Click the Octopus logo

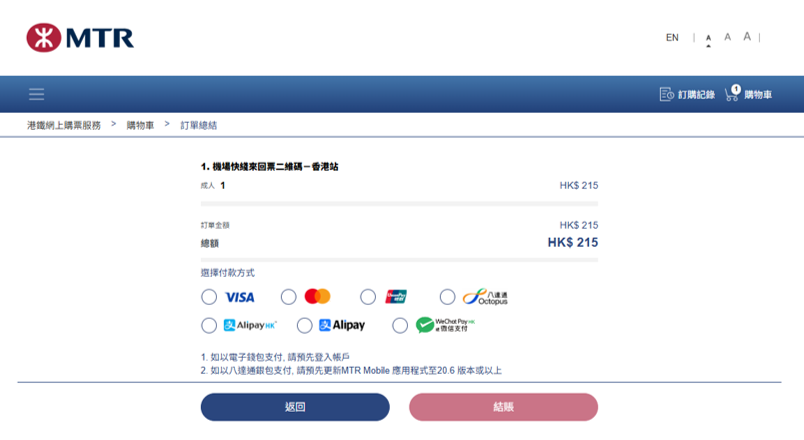485,297
